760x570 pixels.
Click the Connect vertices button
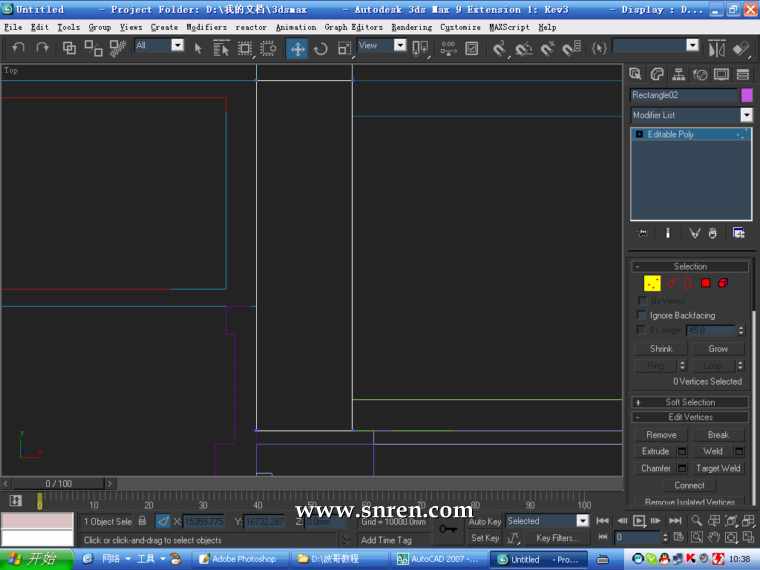click(x=689, y=485)
